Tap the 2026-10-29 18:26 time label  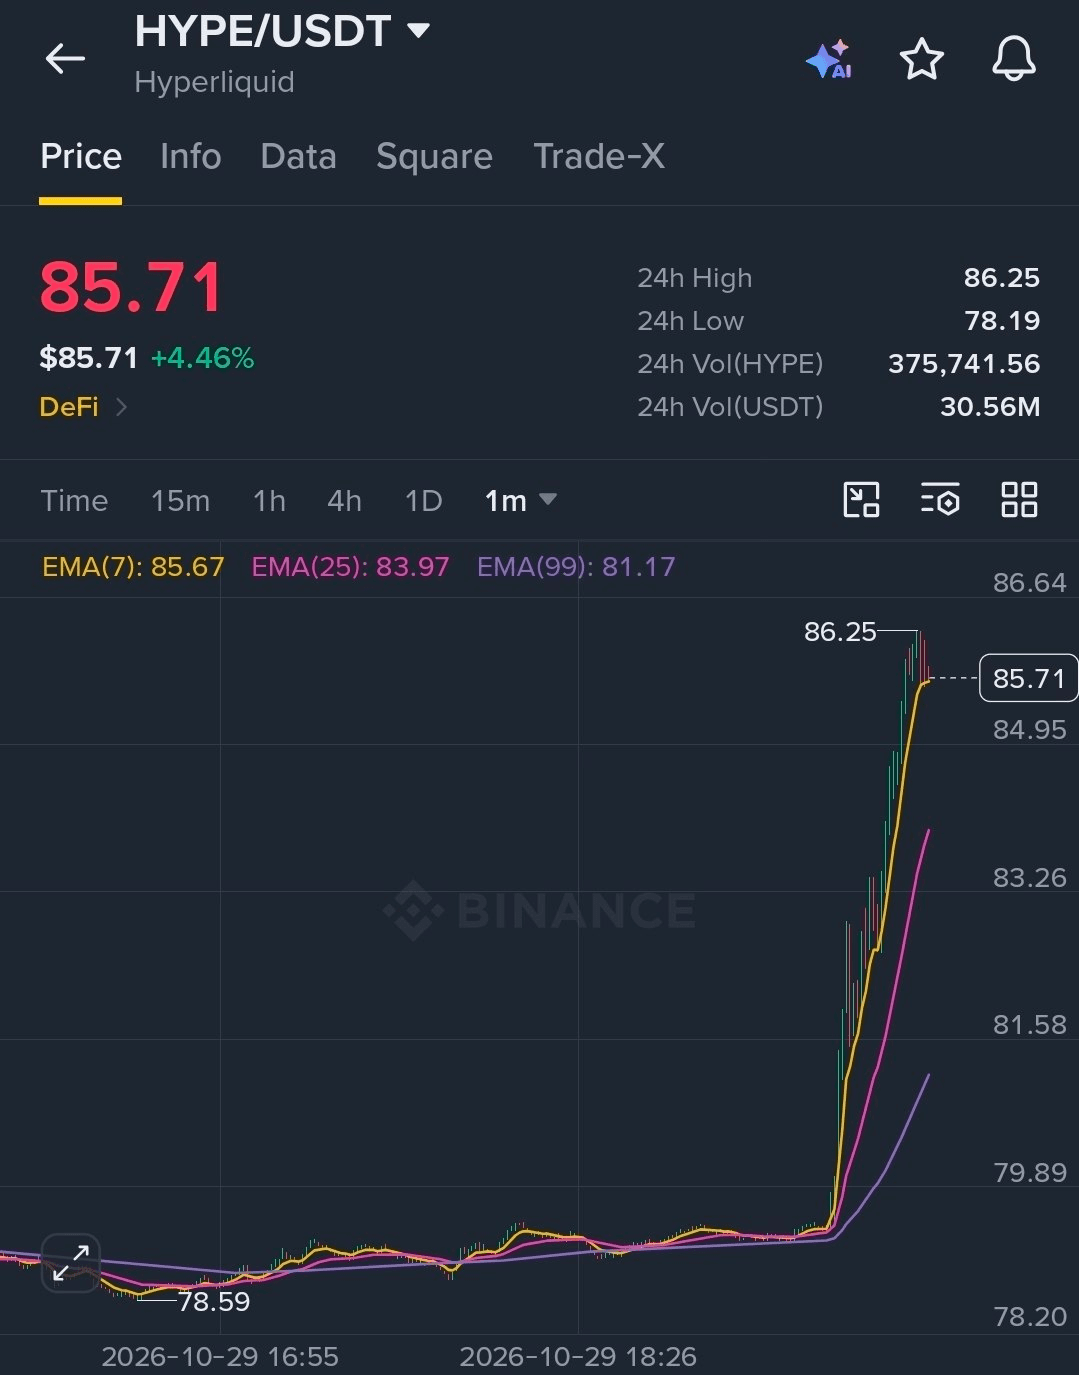(578, 1357)
